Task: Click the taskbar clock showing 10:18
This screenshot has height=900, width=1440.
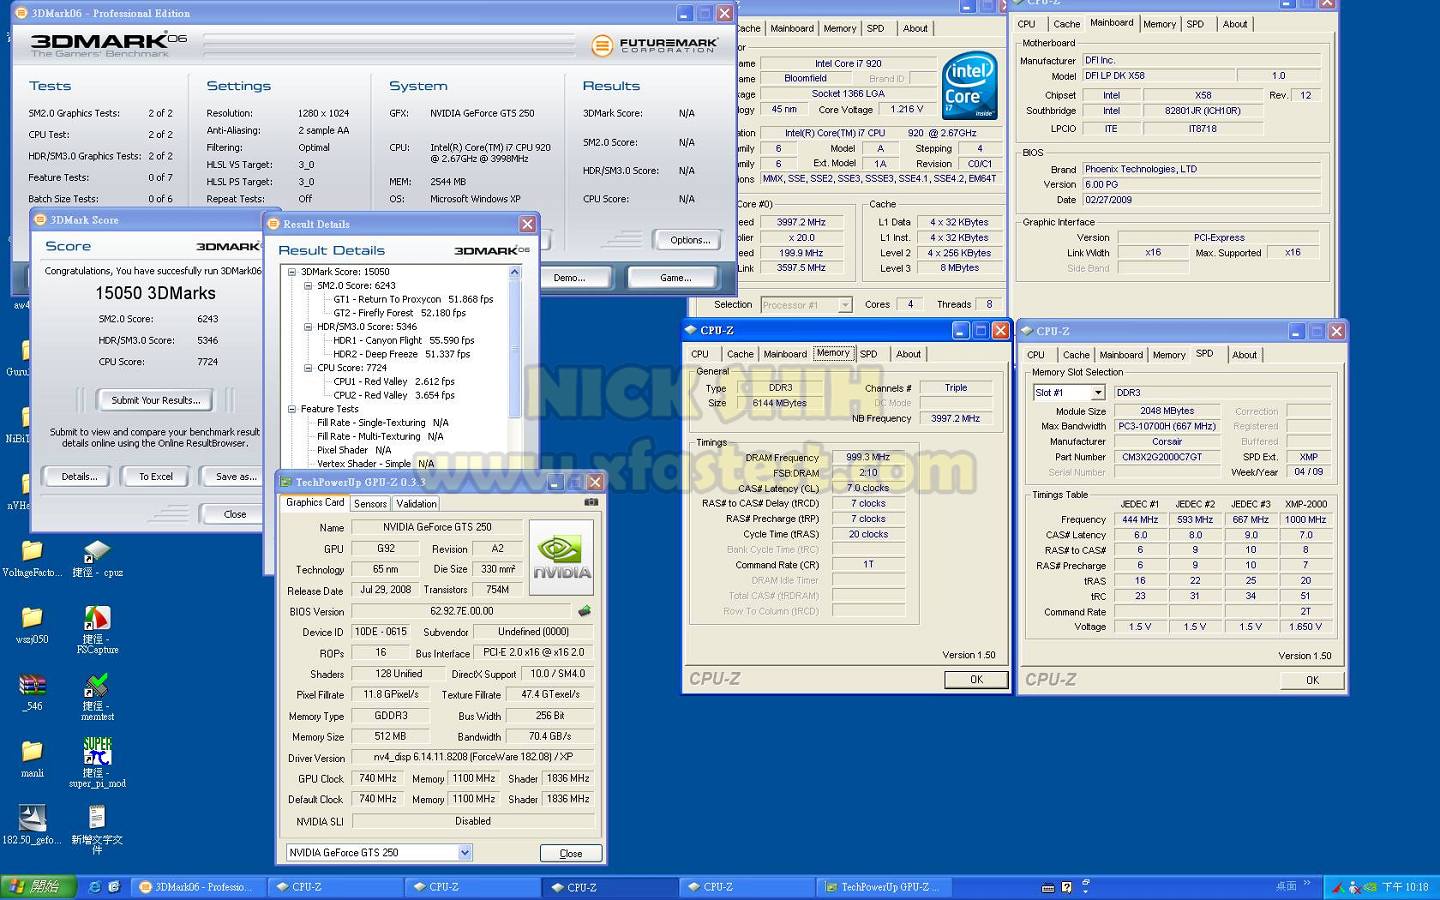Action: point(1405,887)
